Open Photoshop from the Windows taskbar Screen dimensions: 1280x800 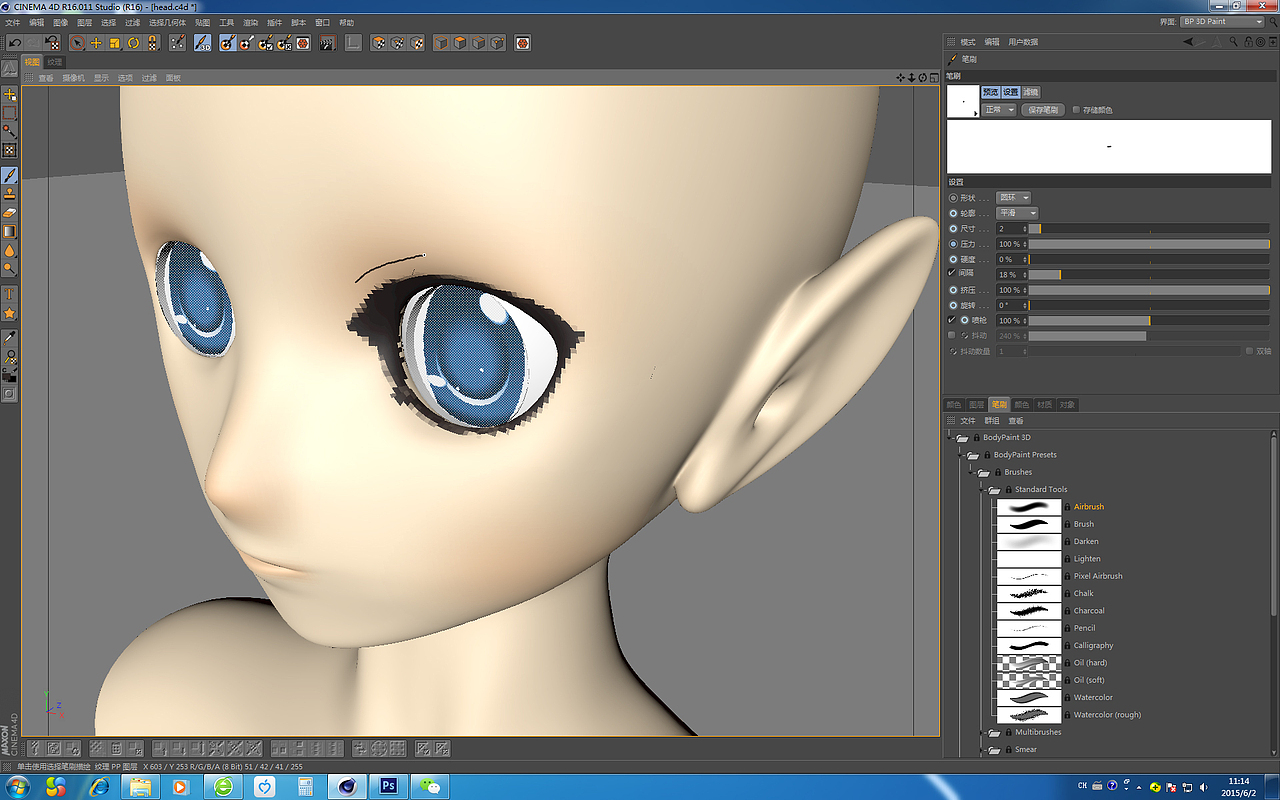point(387,786)
